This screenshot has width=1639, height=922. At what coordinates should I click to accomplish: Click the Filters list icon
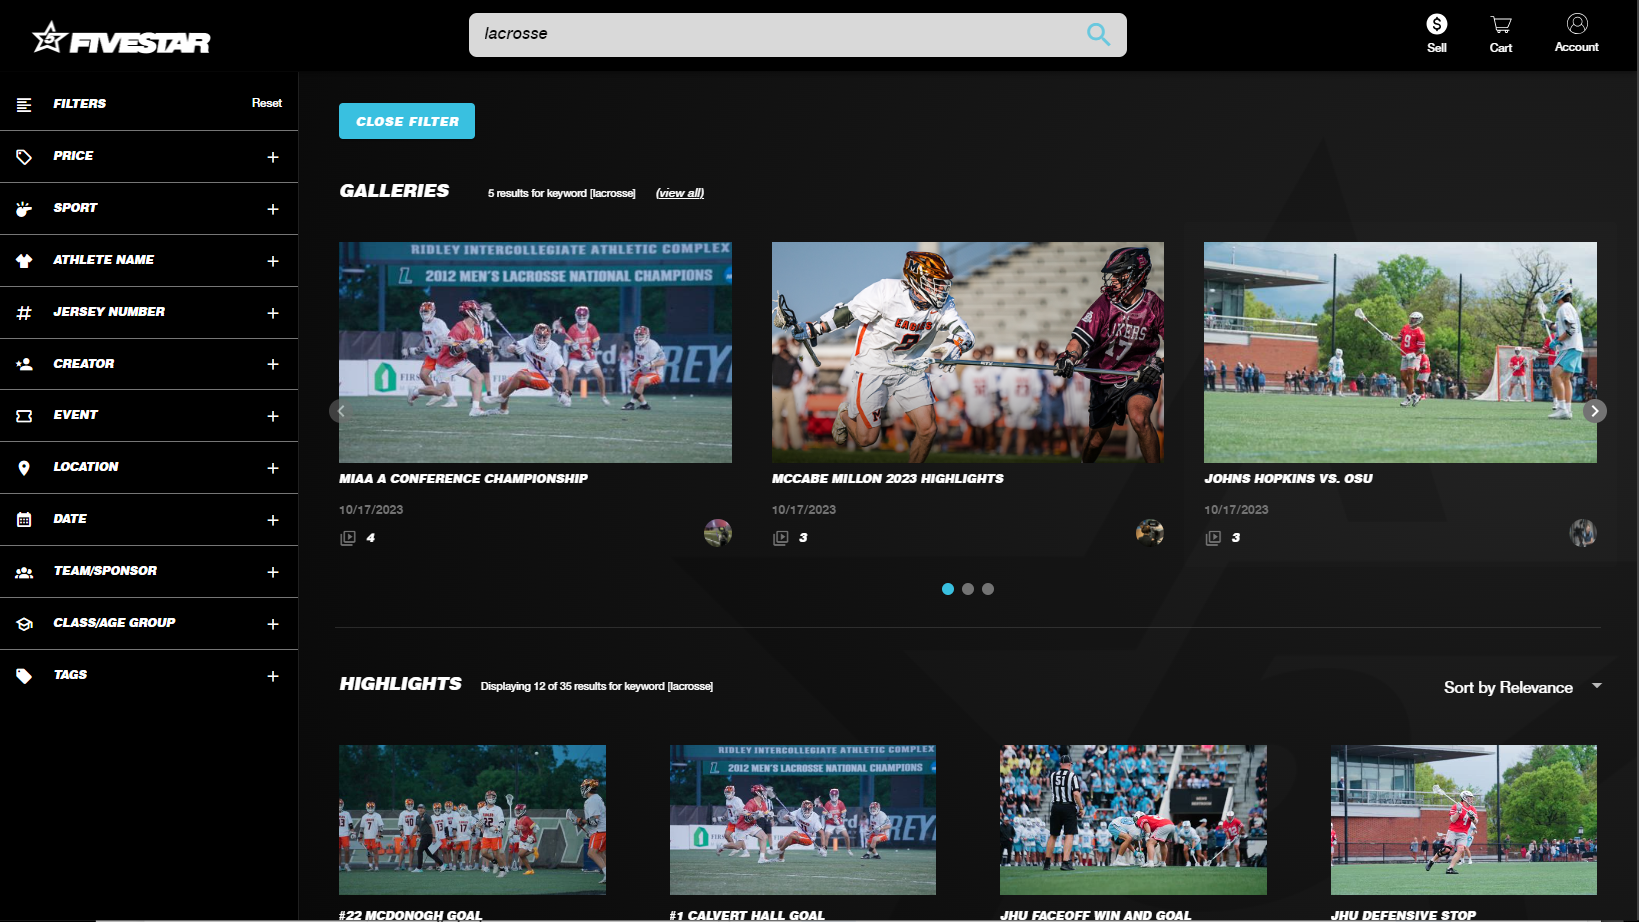(x=24, y=104)
